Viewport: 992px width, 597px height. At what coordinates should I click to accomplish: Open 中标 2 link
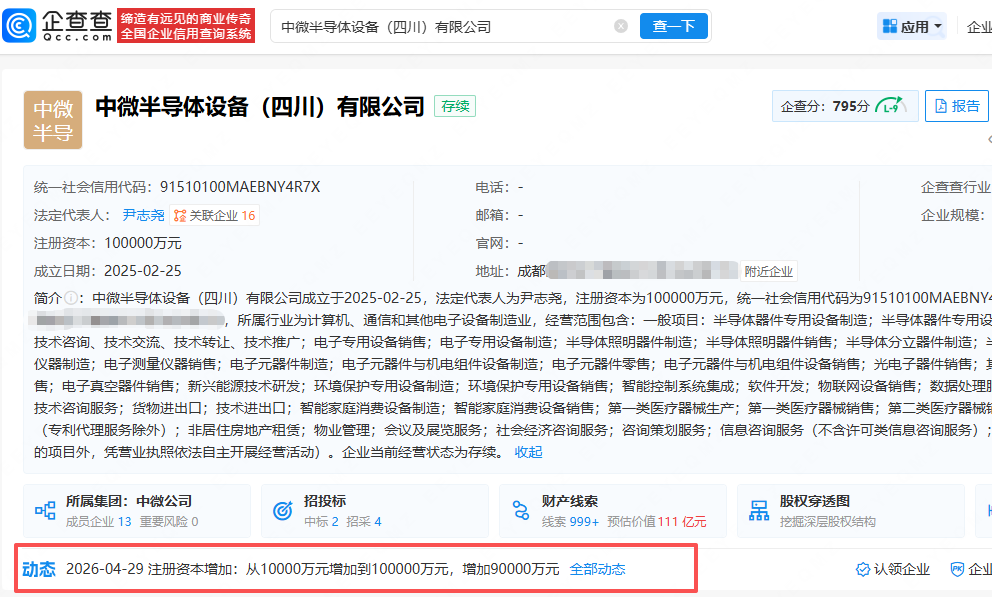(x=321, y=522)
